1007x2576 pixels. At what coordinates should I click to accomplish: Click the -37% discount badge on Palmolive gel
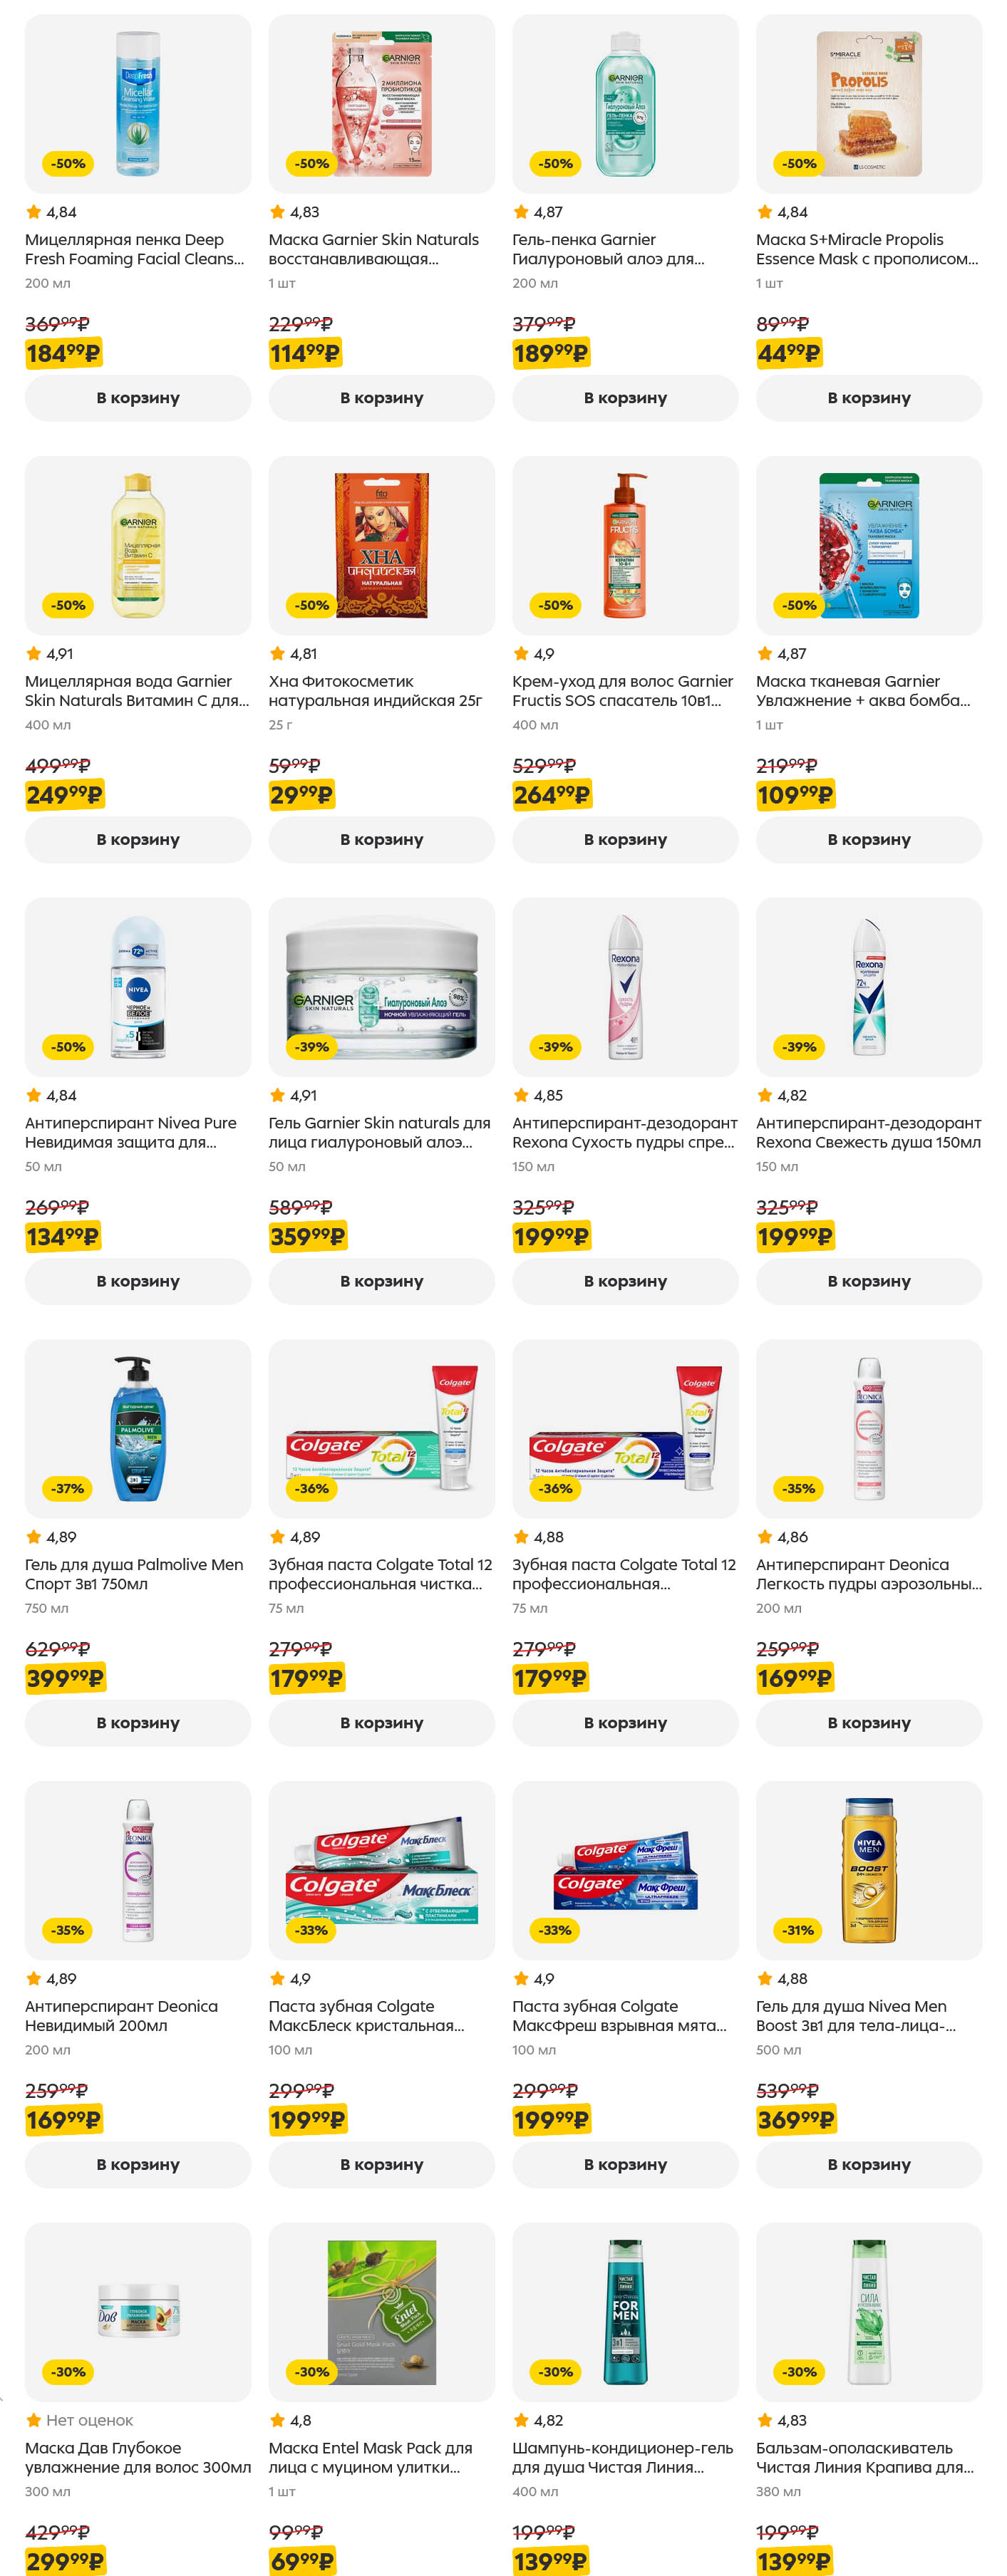coord(68,1488)
